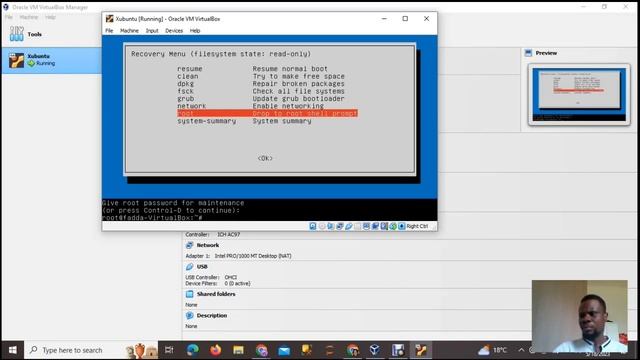Click the USB devices indicator in VM status bar

349,226
